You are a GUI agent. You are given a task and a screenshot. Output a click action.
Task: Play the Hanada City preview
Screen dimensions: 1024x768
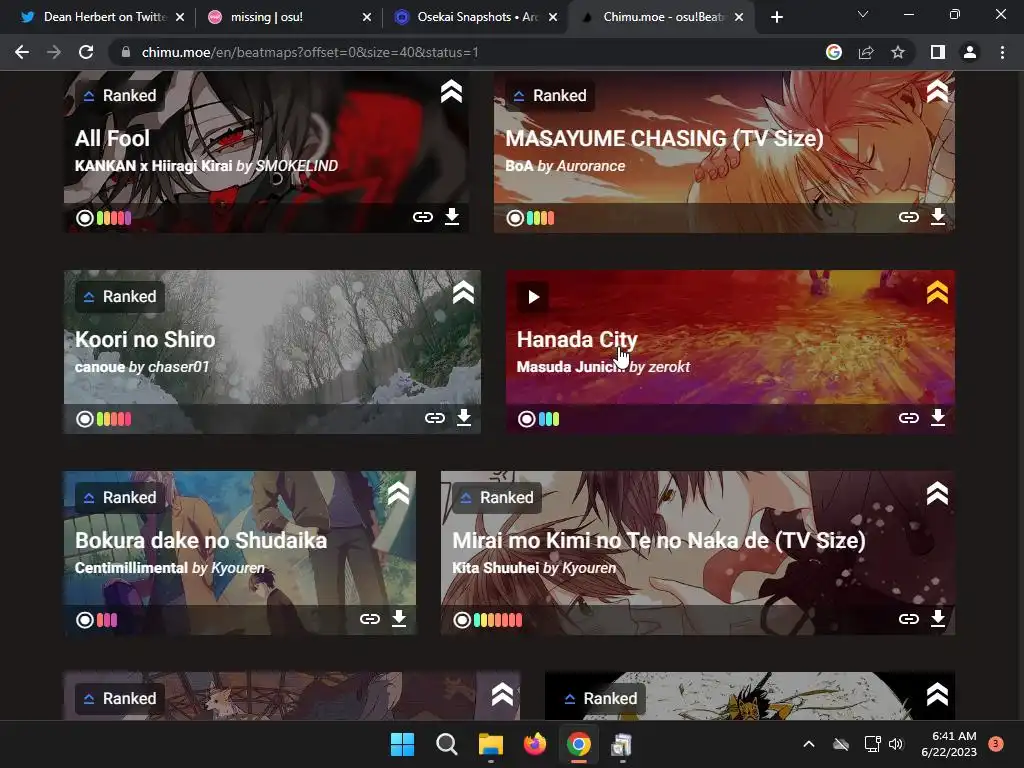[x=533, y=297]
